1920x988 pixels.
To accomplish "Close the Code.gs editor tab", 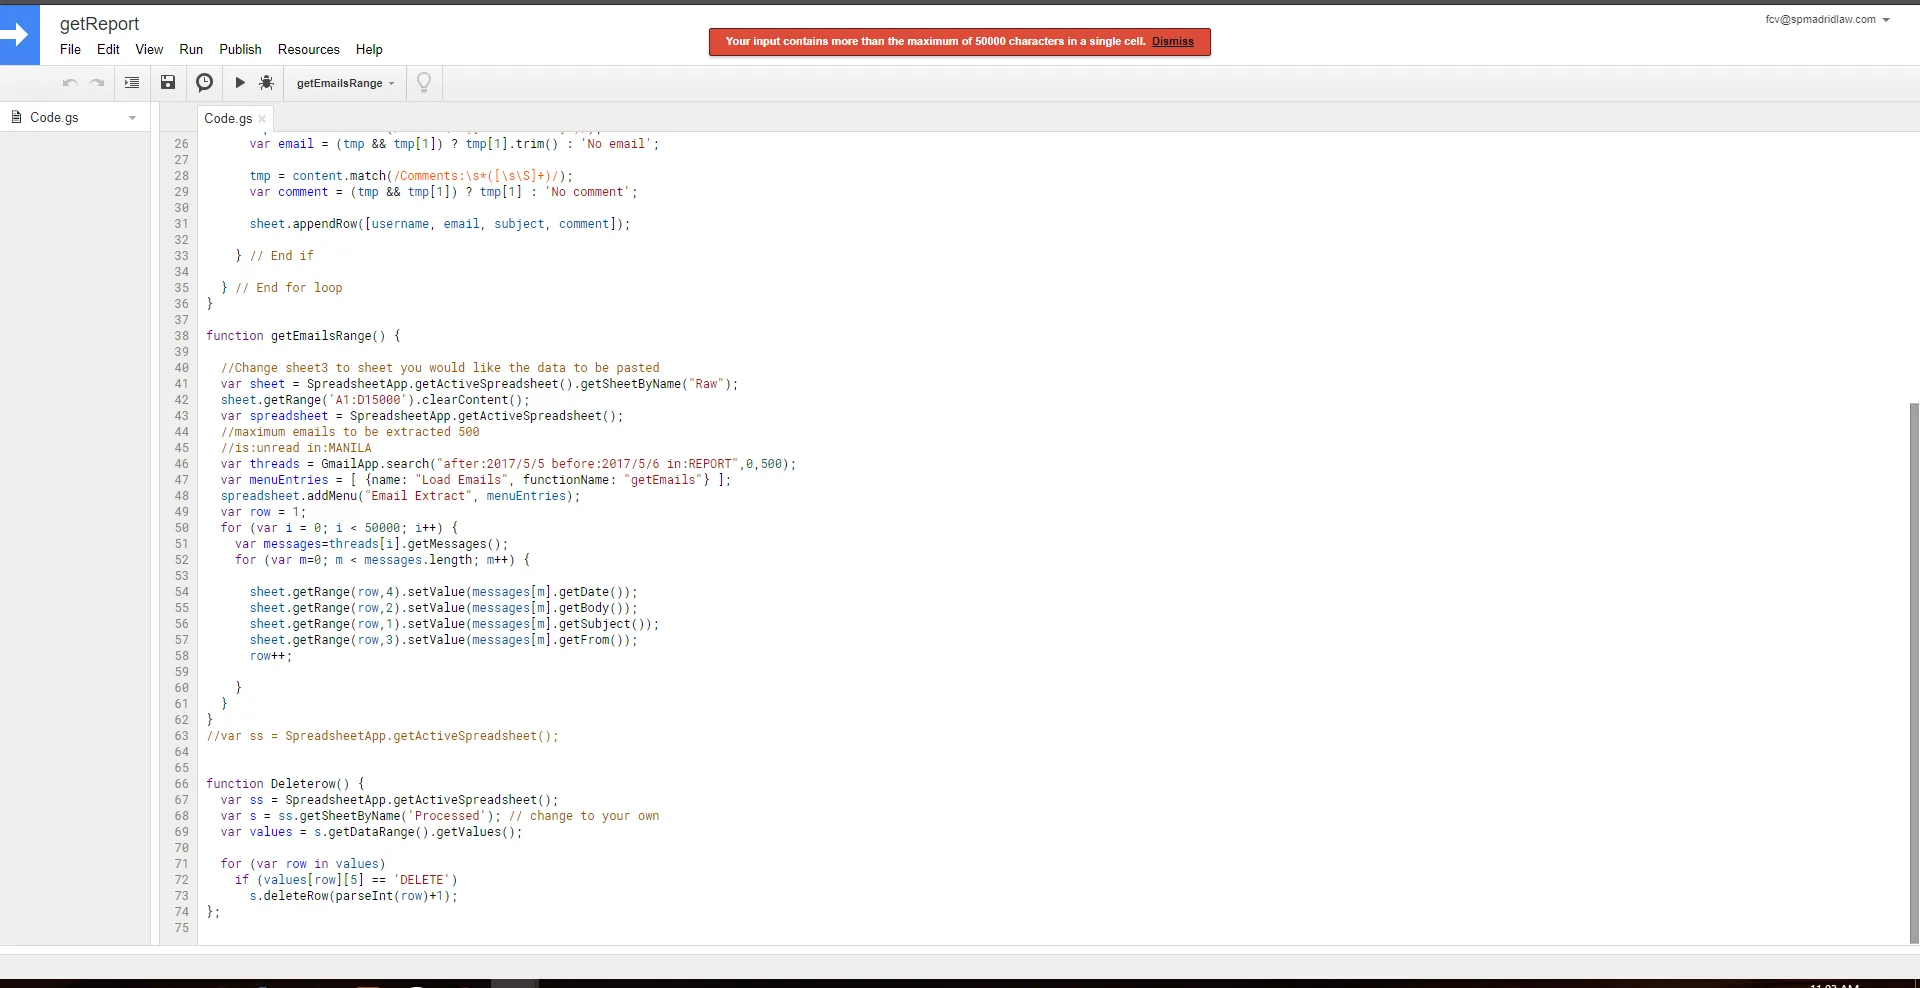I will point(262,118).
